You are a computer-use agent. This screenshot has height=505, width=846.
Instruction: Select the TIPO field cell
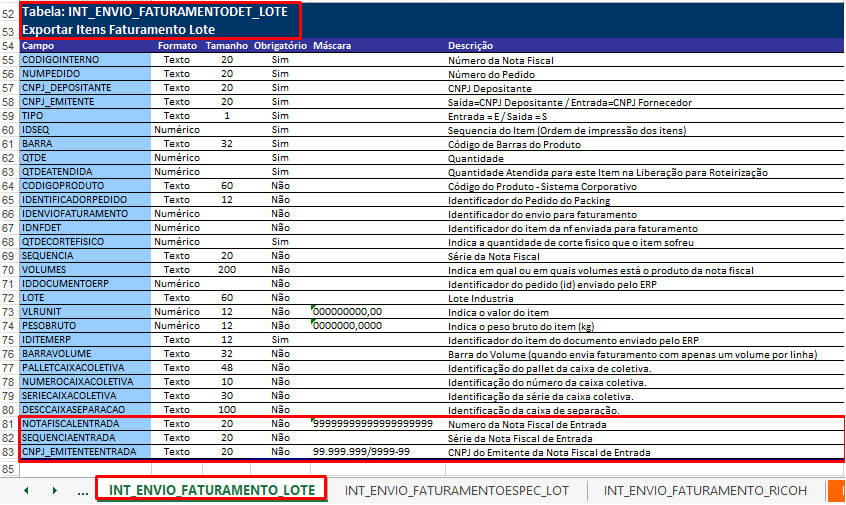coord(86,116)
